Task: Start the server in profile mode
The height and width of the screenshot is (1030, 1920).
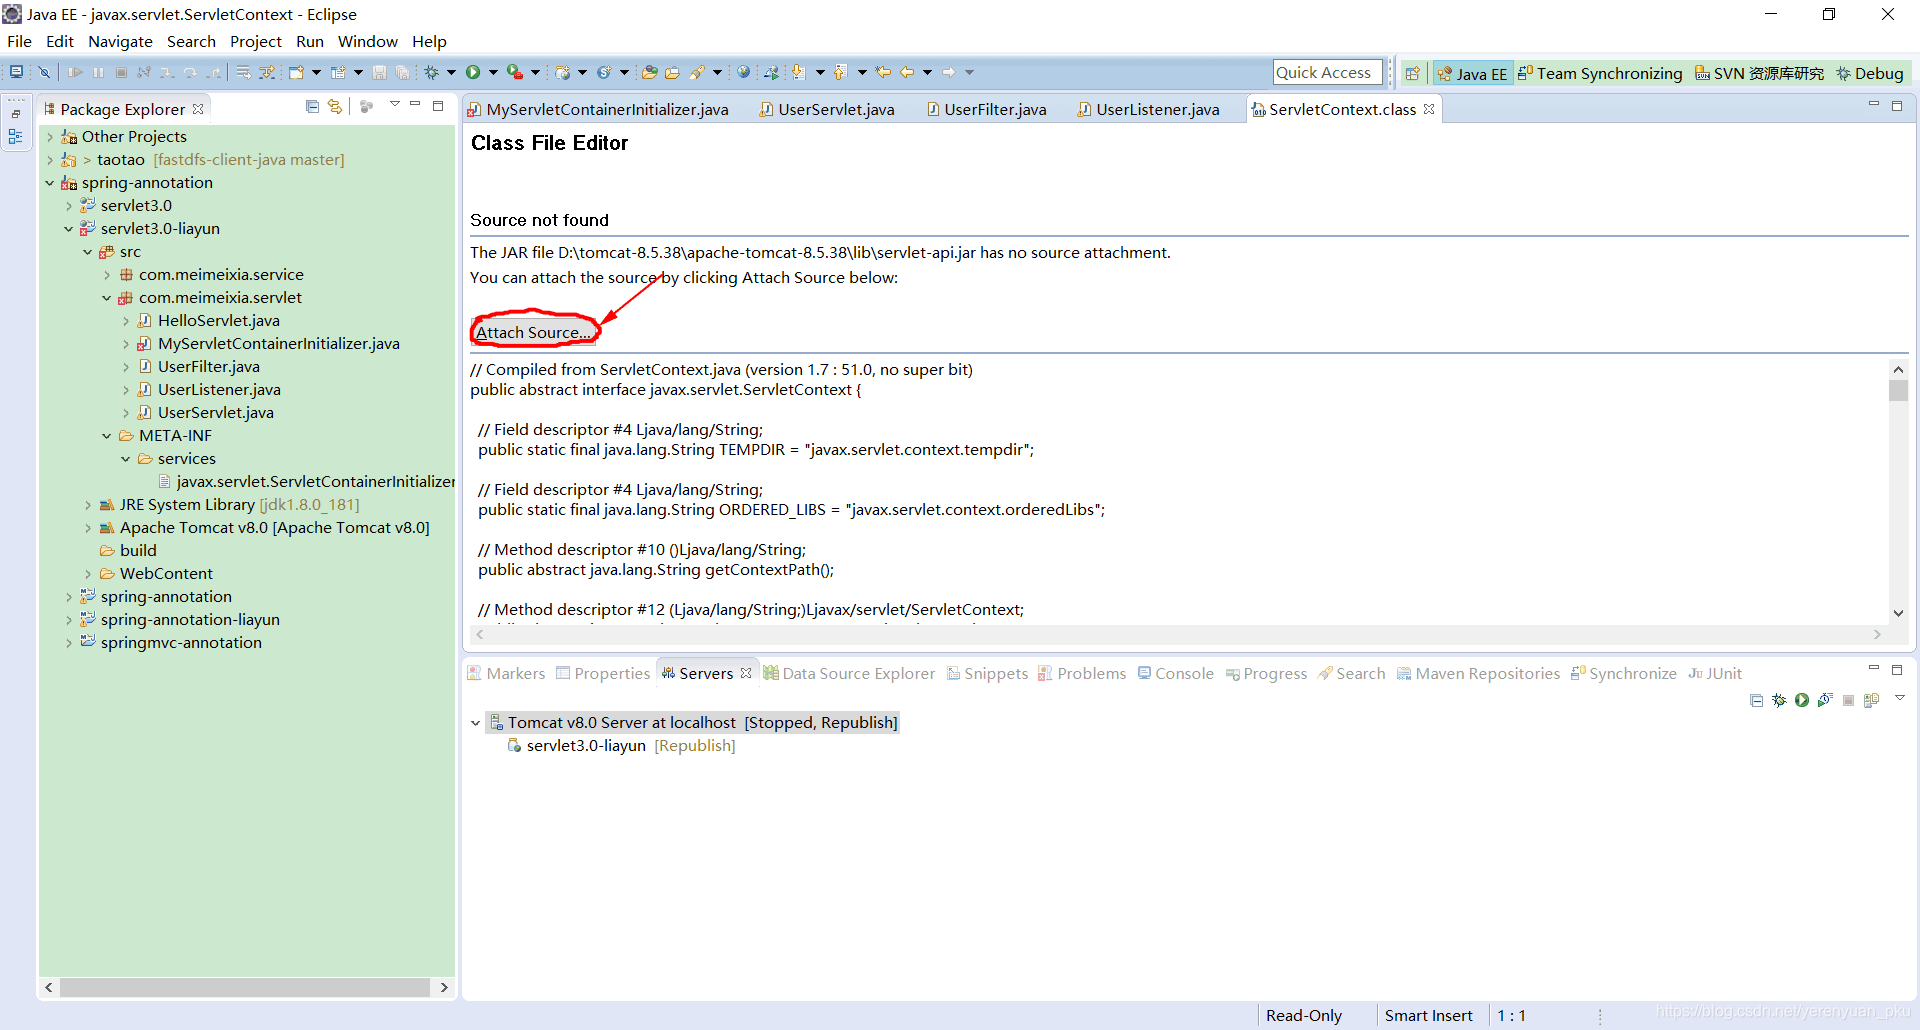Action: 1825,700
